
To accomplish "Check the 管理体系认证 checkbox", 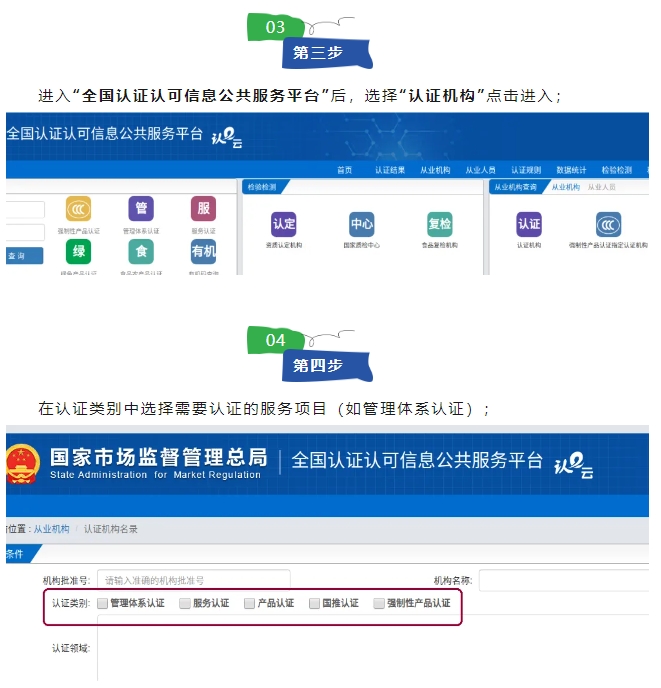I will click(x=103, y=603).
